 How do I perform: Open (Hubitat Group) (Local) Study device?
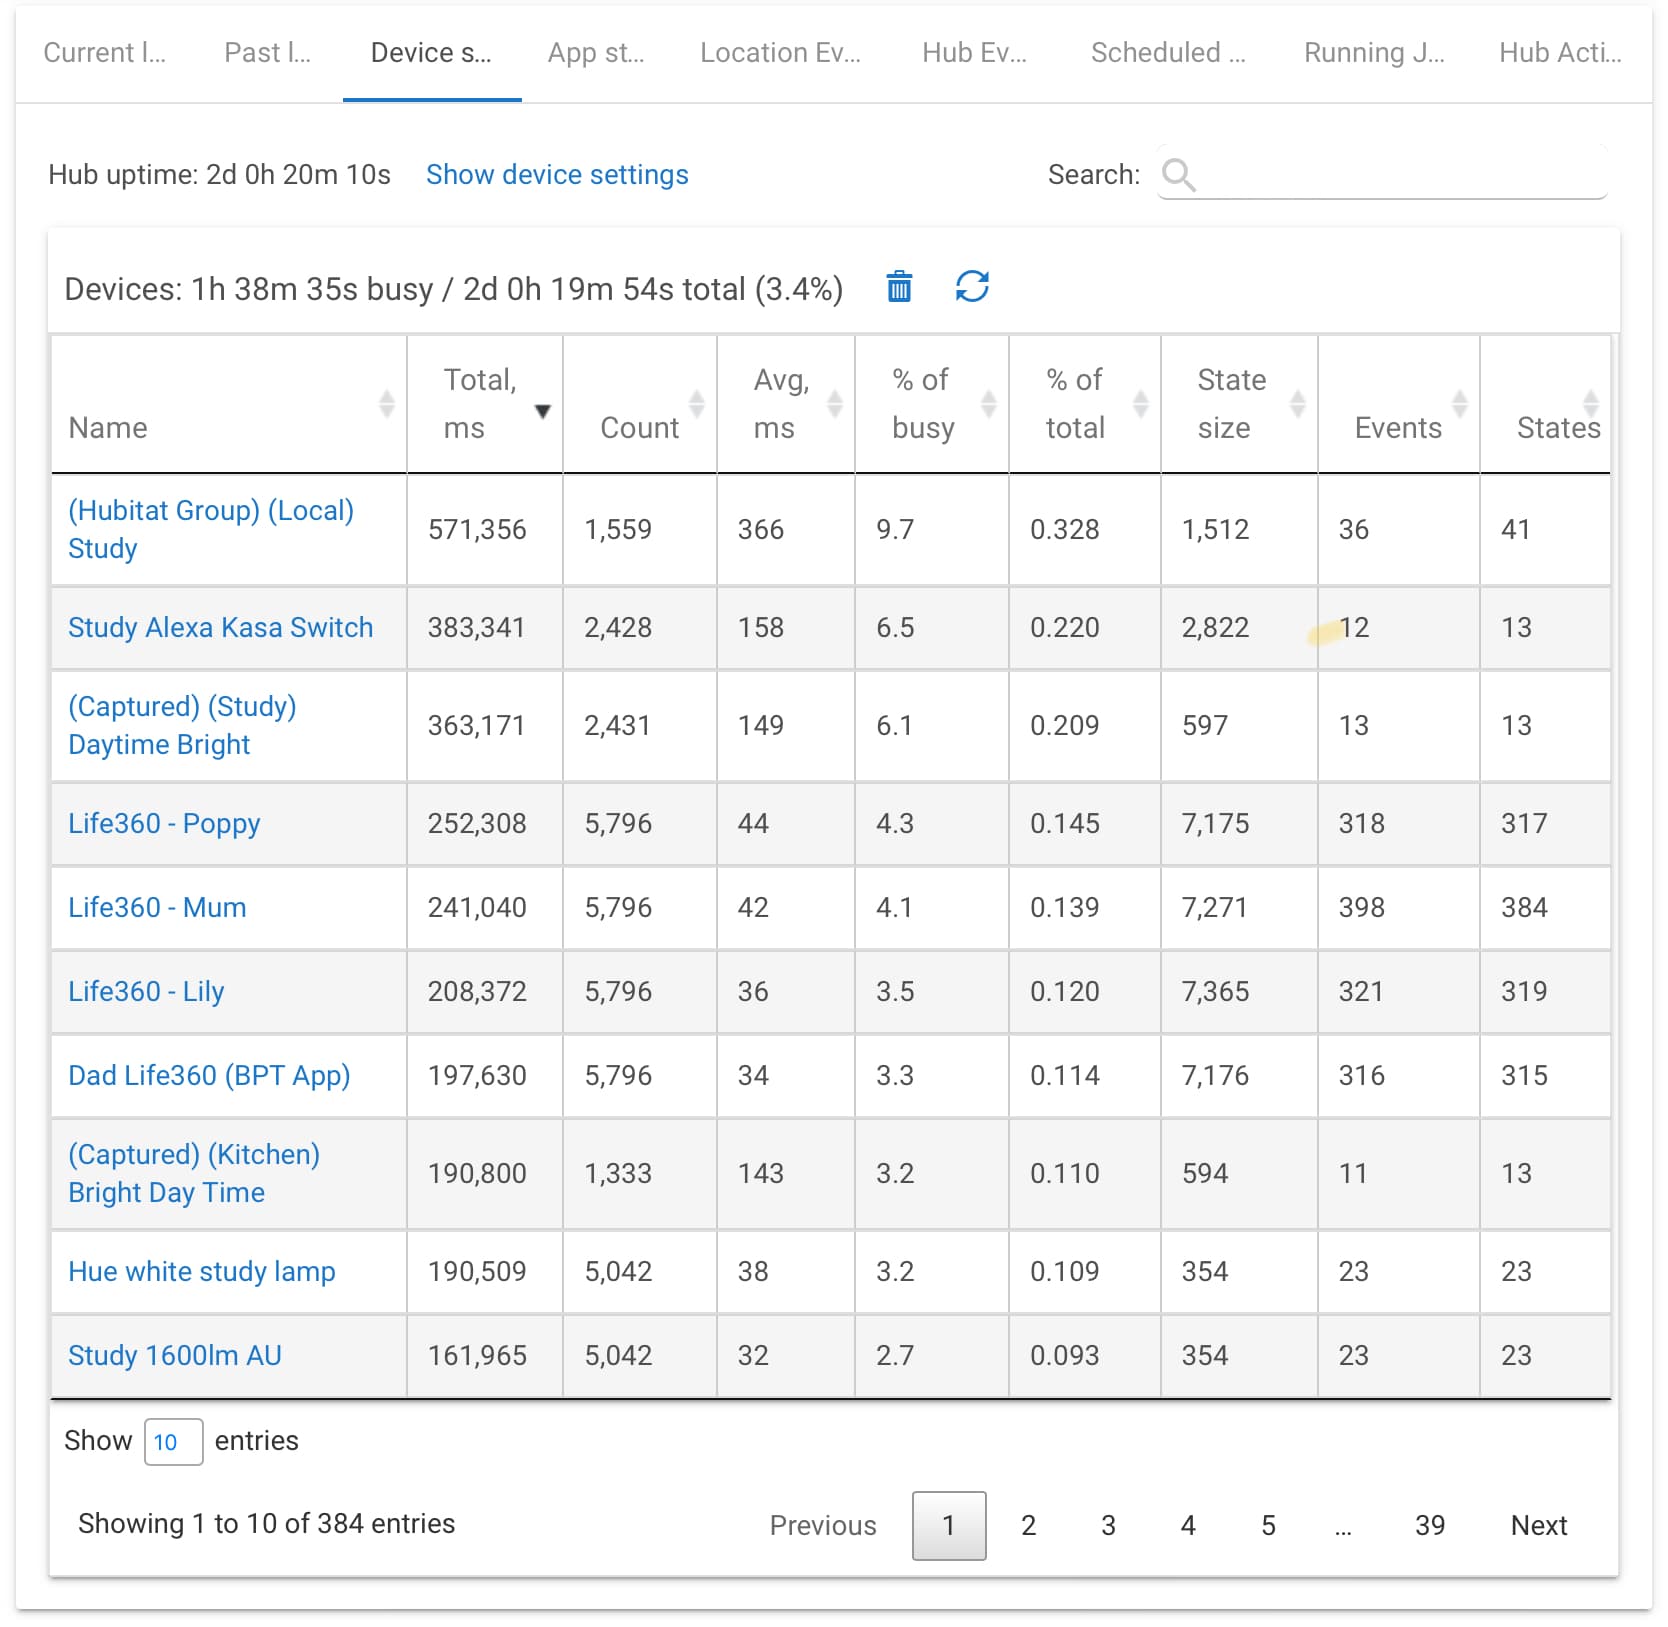[x=211, y=529]
